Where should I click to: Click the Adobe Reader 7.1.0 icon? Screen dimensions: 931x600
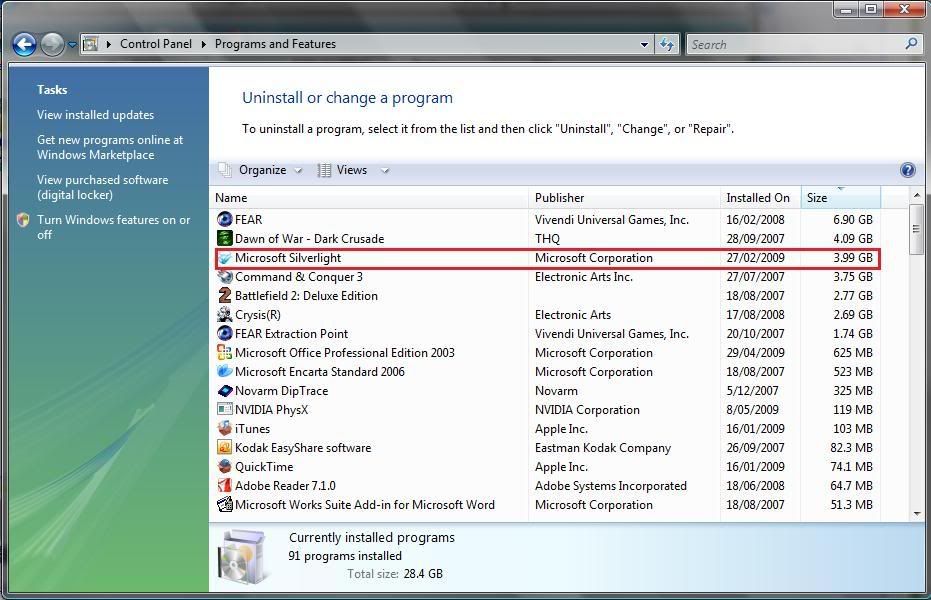pyautogui.click(x=224, y=485)
